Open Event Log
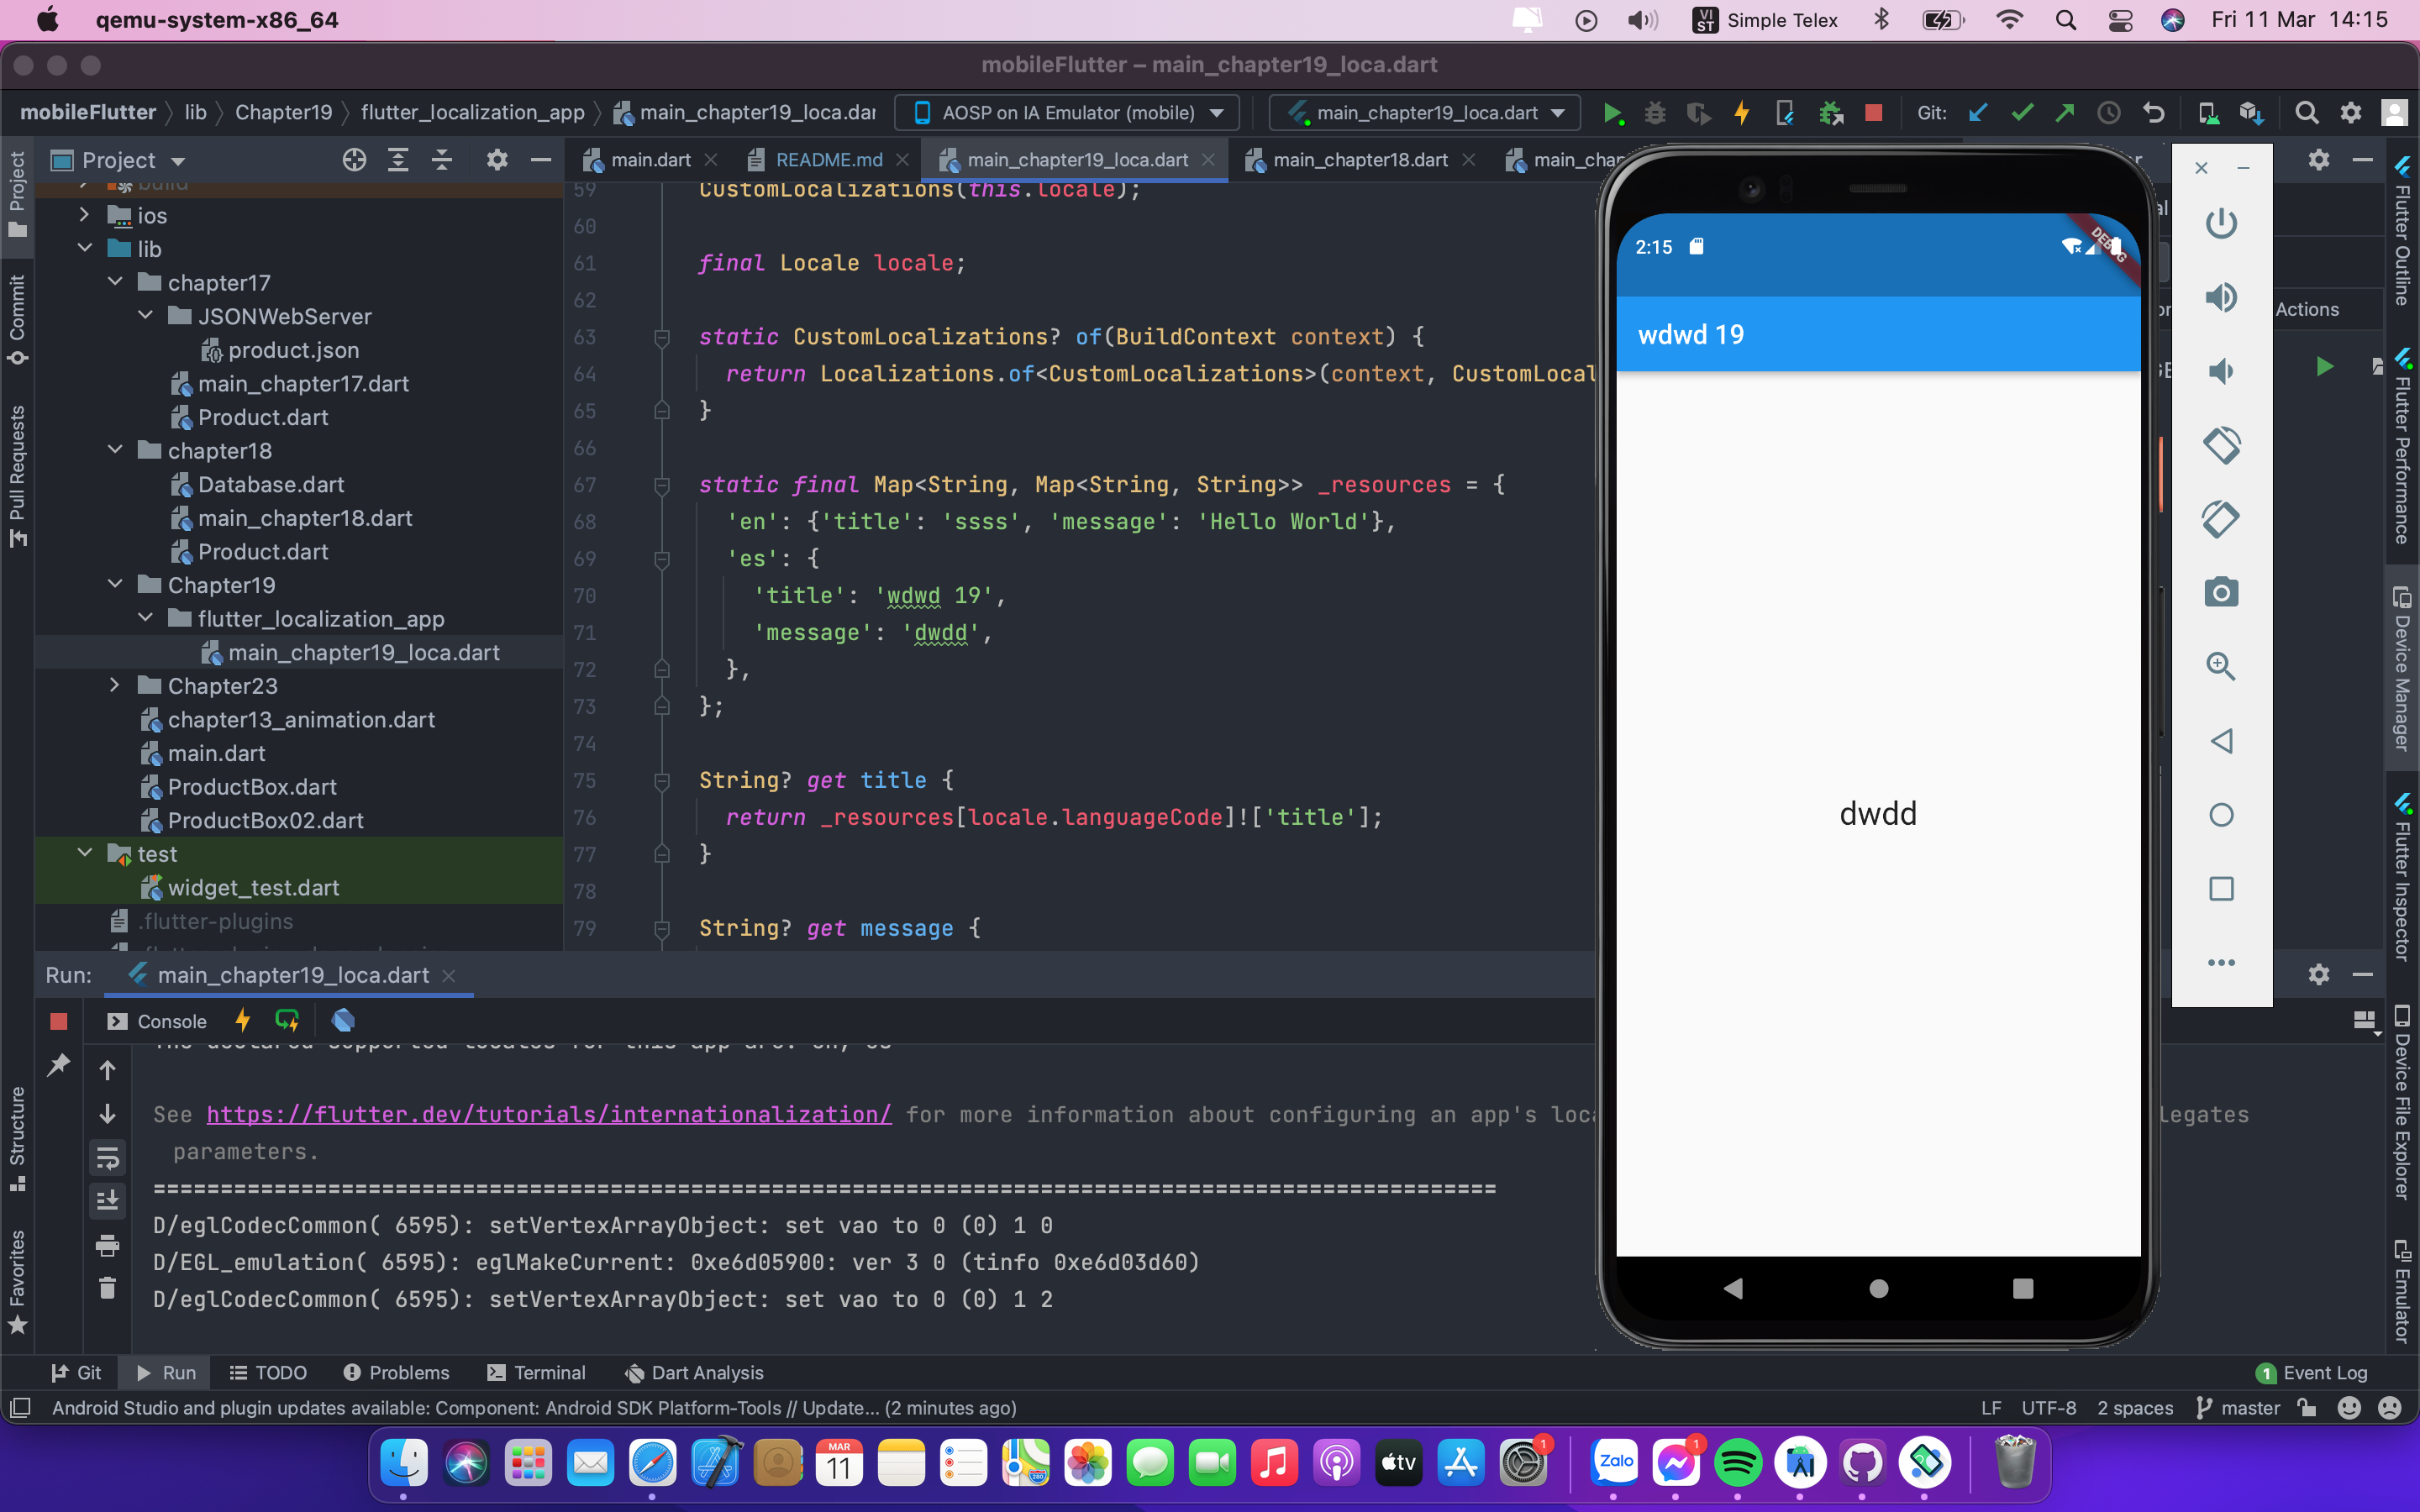 click(x=2311, y=1372)
